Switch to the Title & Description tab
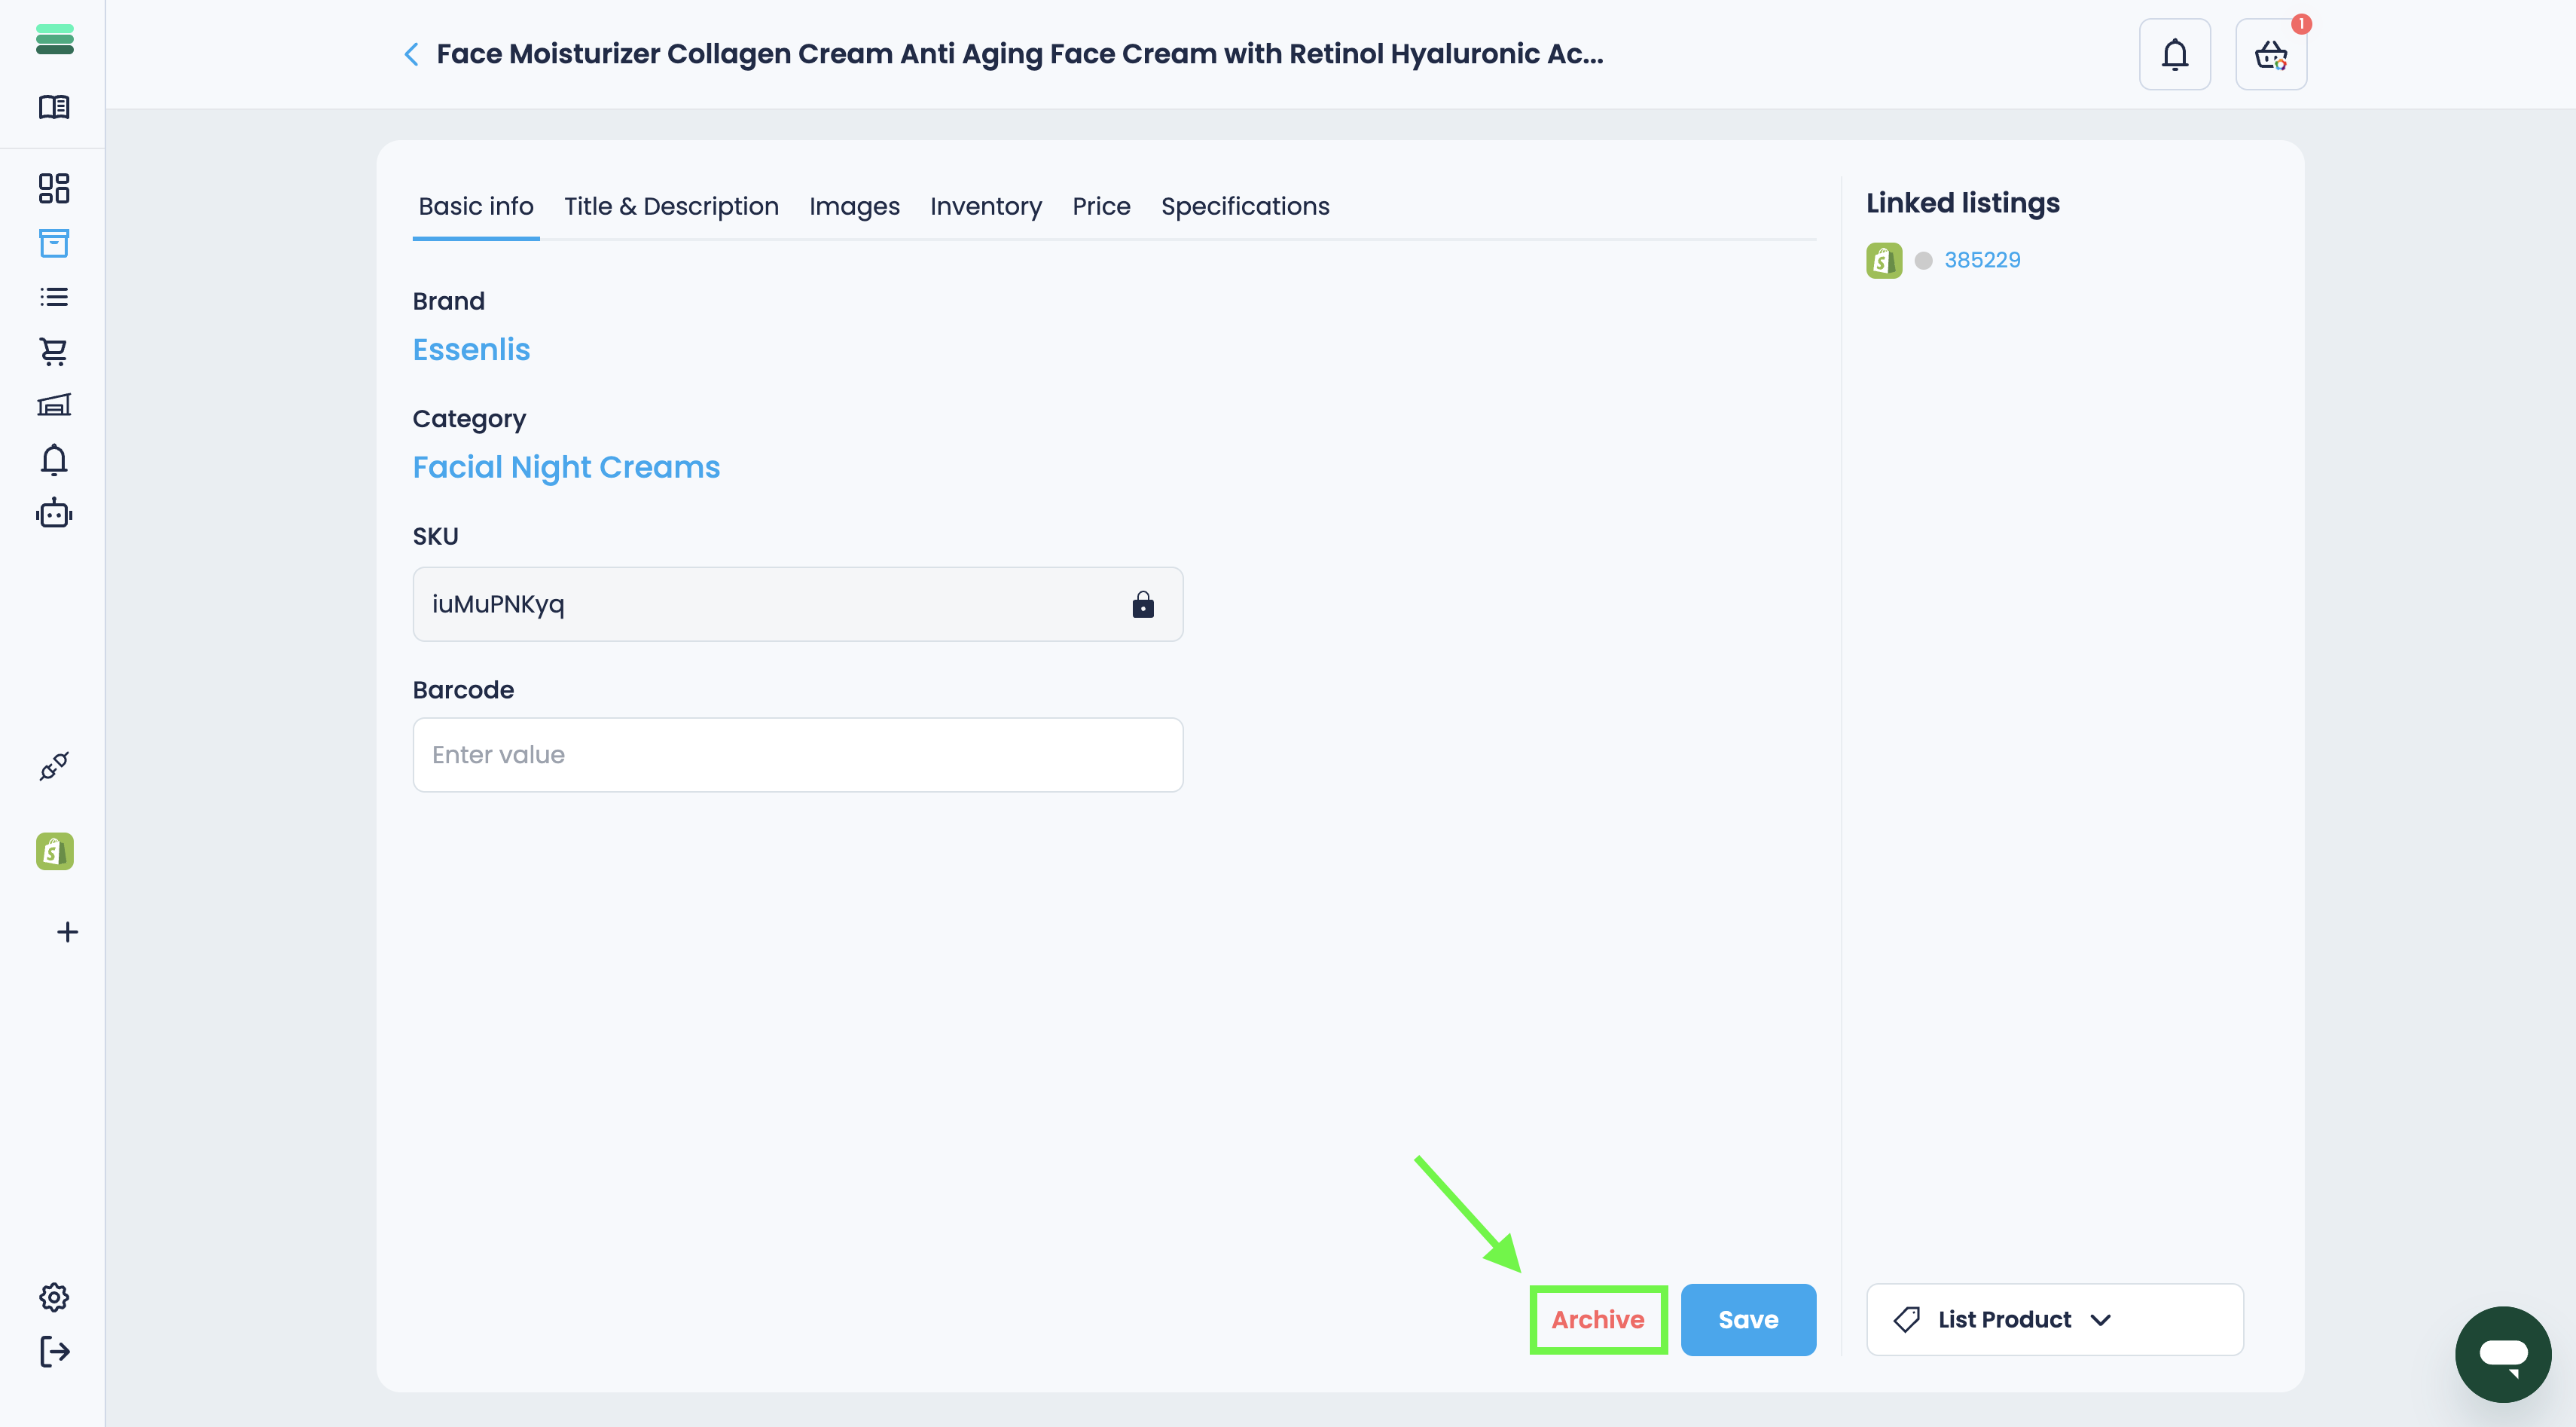This screenshot has width=2576, height=1427. coord(671,206)
